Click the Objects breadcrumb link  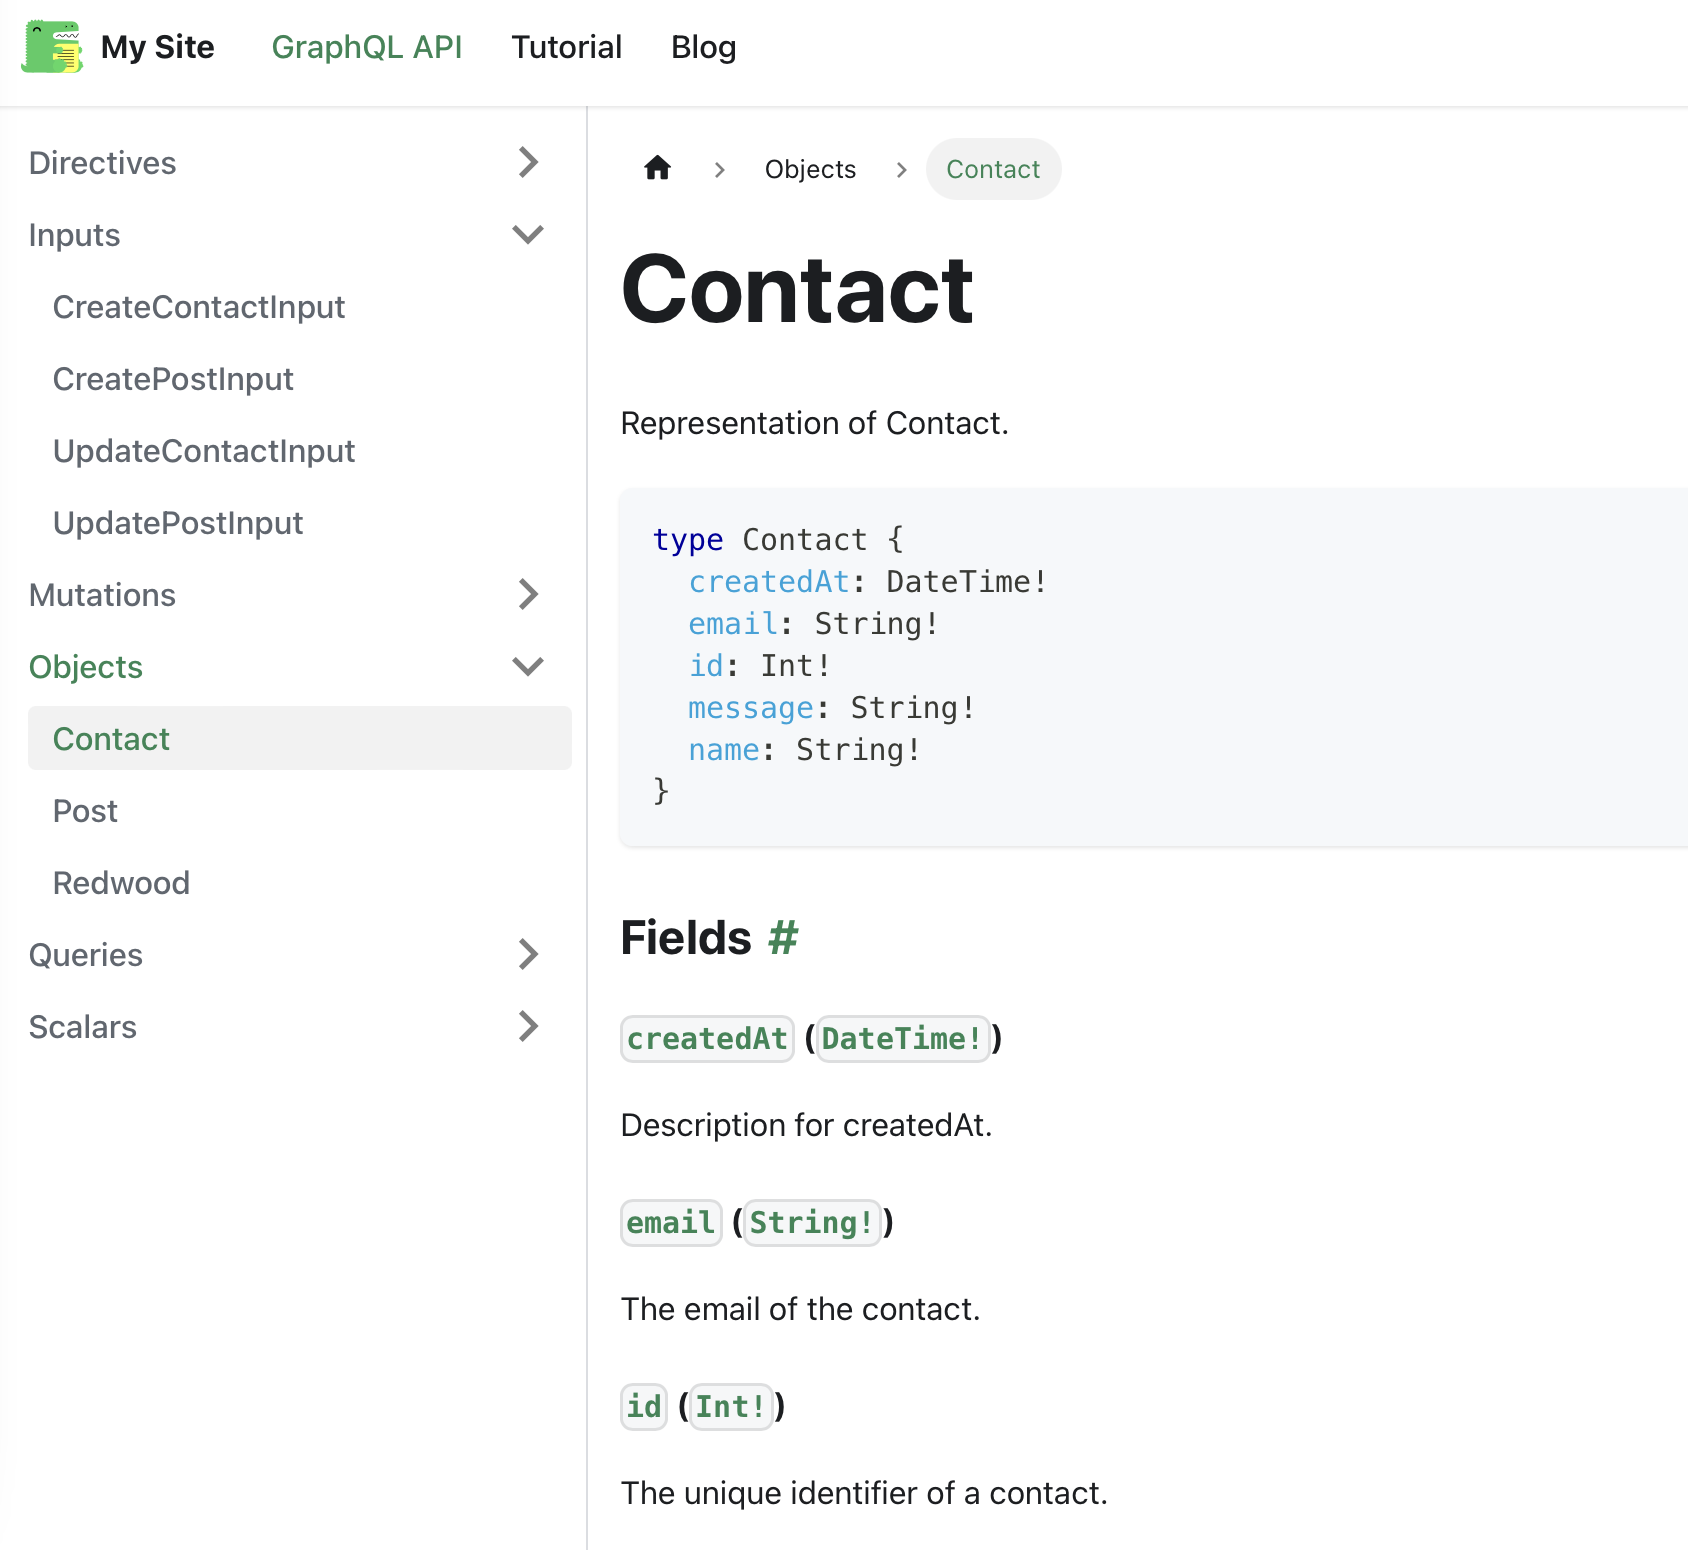point(810,168)
